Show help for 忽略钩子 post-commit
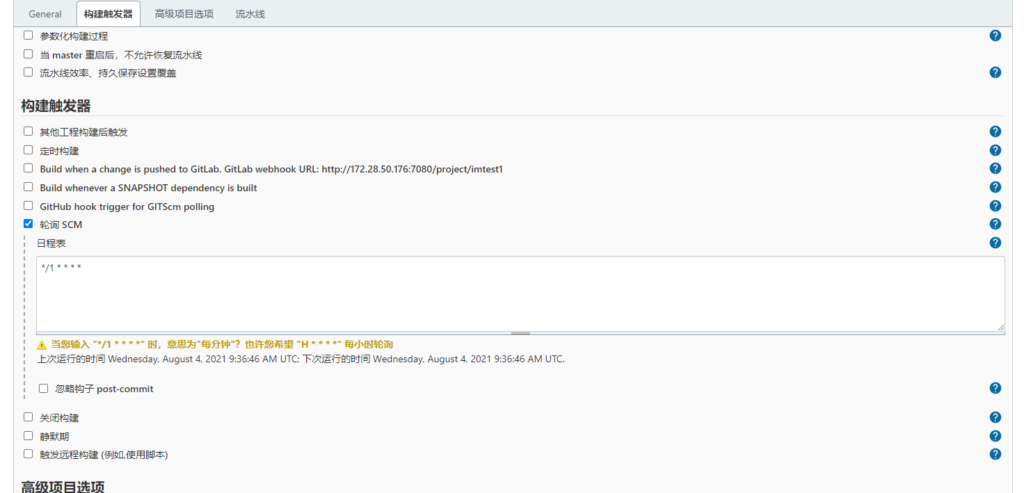Image resolution: width=1024 pixels, height=493 pixels. [x=995, y=388]
